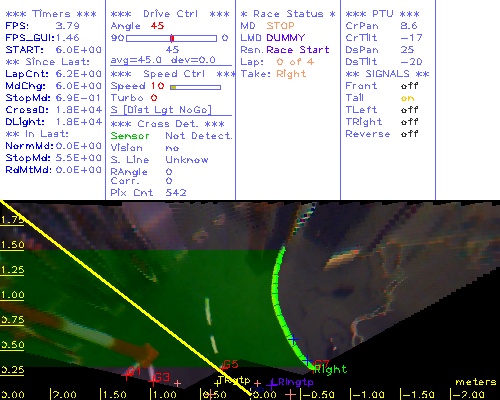The image size is (500, 400).
Task: Click the blue LRIngtp cross marker
Action: pos(272,385)
